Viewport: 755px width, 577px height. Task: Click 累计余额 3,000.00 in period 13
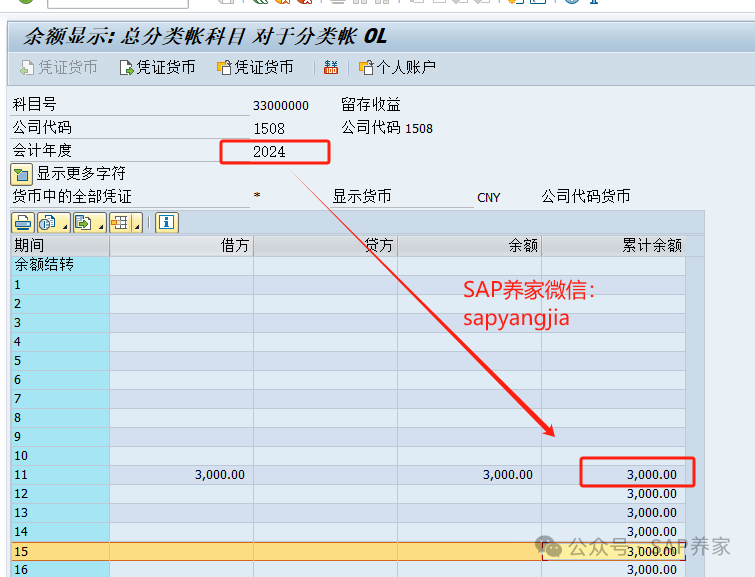point(652,513)
